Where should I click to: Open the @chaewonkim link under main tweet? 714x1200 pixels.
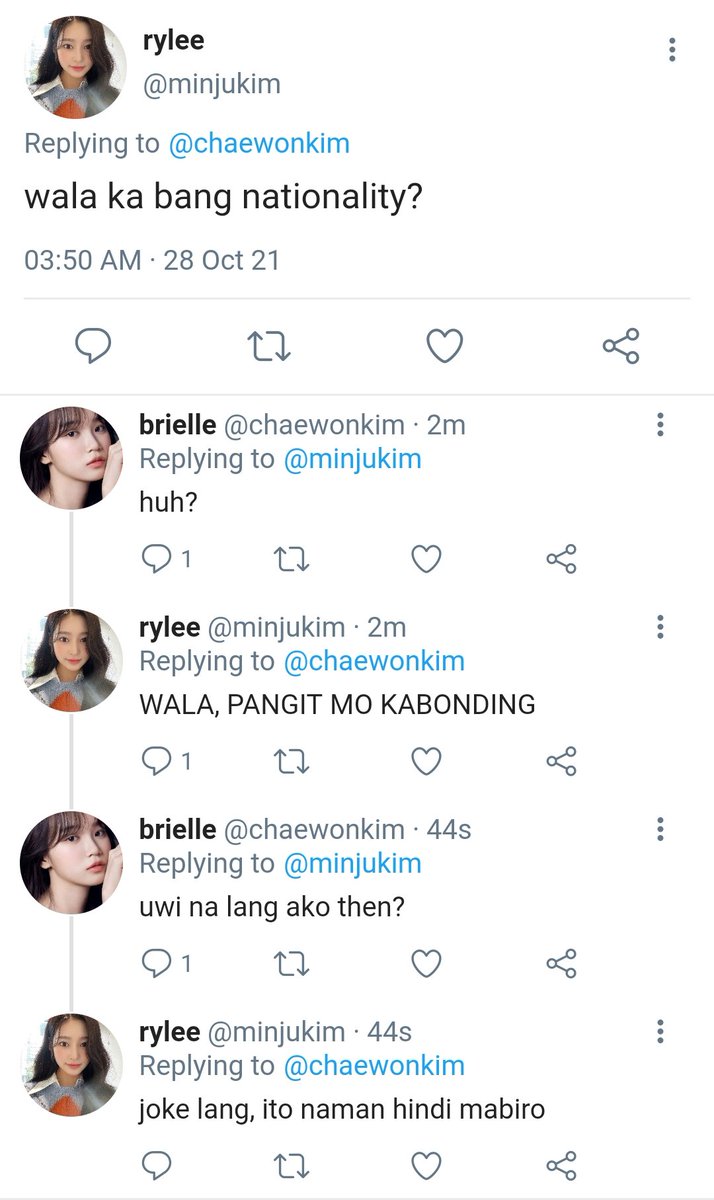click(259, 143)
